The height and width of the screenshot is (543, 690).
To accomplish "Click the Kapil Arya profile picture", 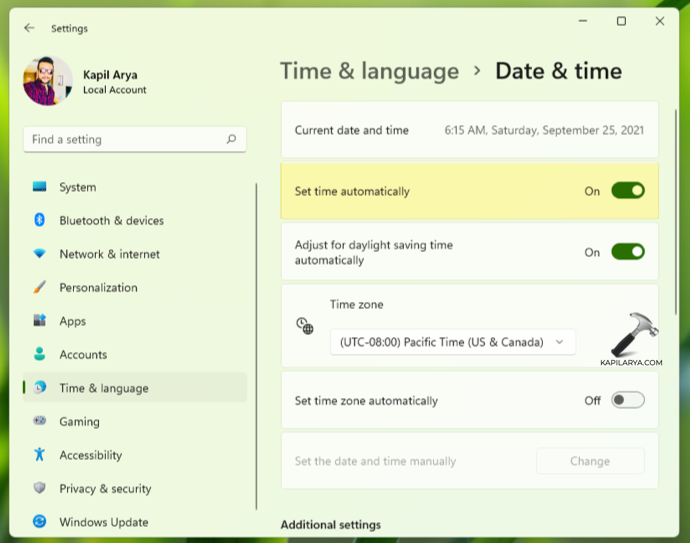I will (x=47, y=81).
